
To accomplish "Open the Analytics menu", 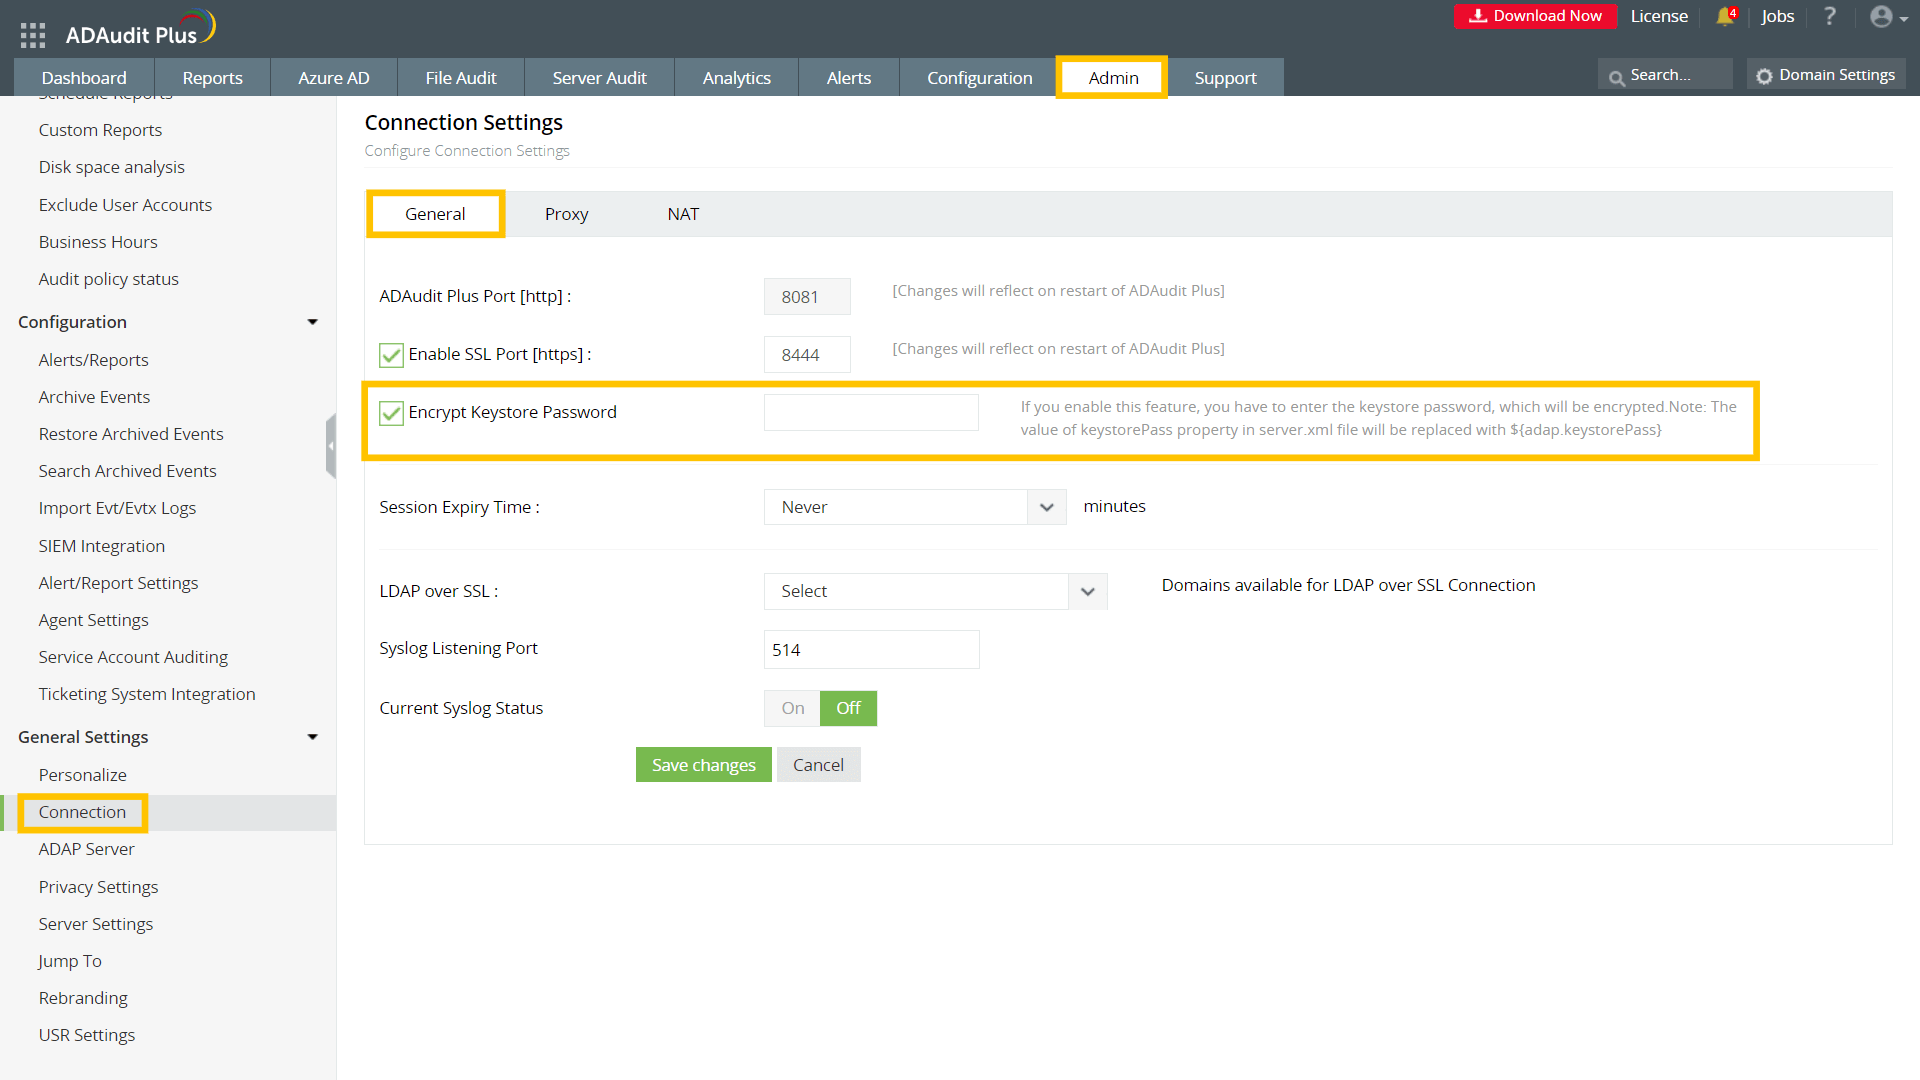I will click(x=736, y=77).
